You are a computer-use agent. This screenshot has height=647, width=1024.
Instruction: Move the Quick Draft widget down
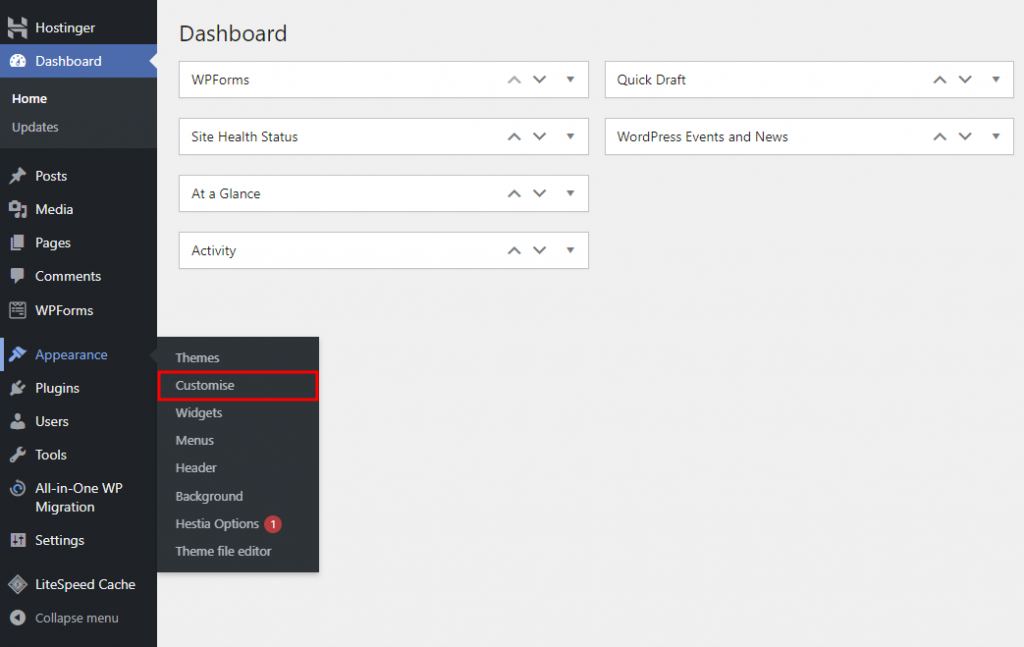coord(964,79)
